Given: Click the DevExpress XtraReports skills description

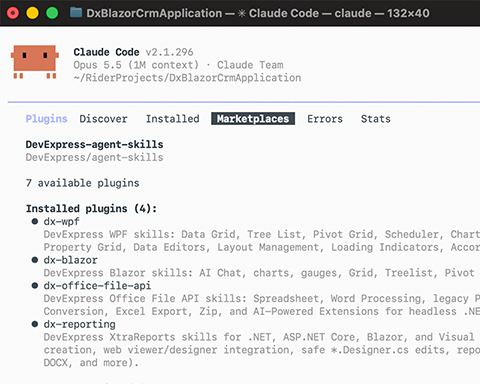Looking at the screenshot, I should click(259, 337).
